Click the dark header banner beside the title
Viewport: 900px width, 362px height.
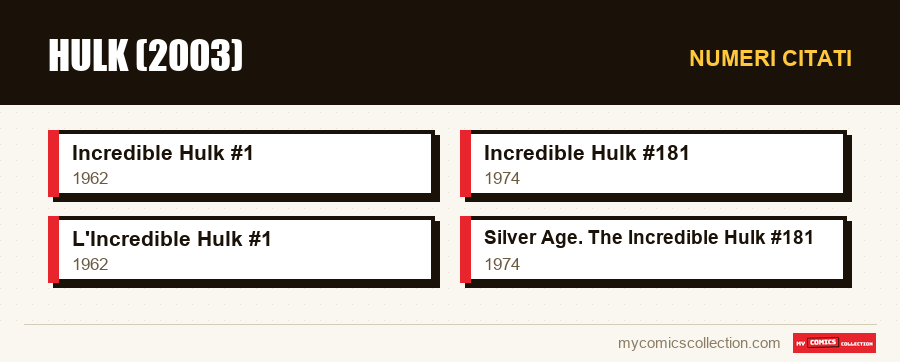click(x=459, y=55)
